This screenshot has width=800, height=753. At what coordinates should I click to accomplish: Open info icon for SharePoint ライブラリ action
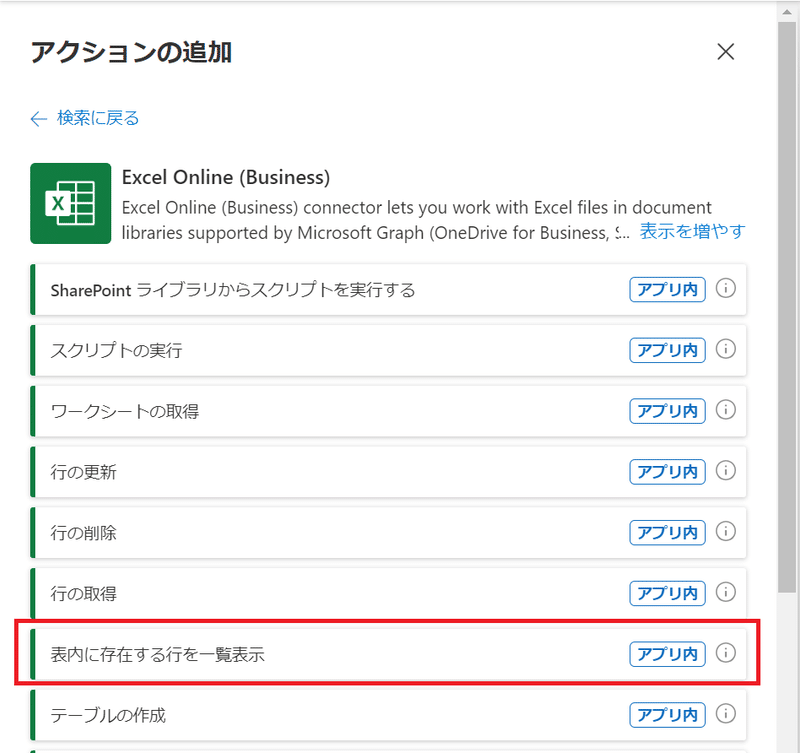pos(726,288)
